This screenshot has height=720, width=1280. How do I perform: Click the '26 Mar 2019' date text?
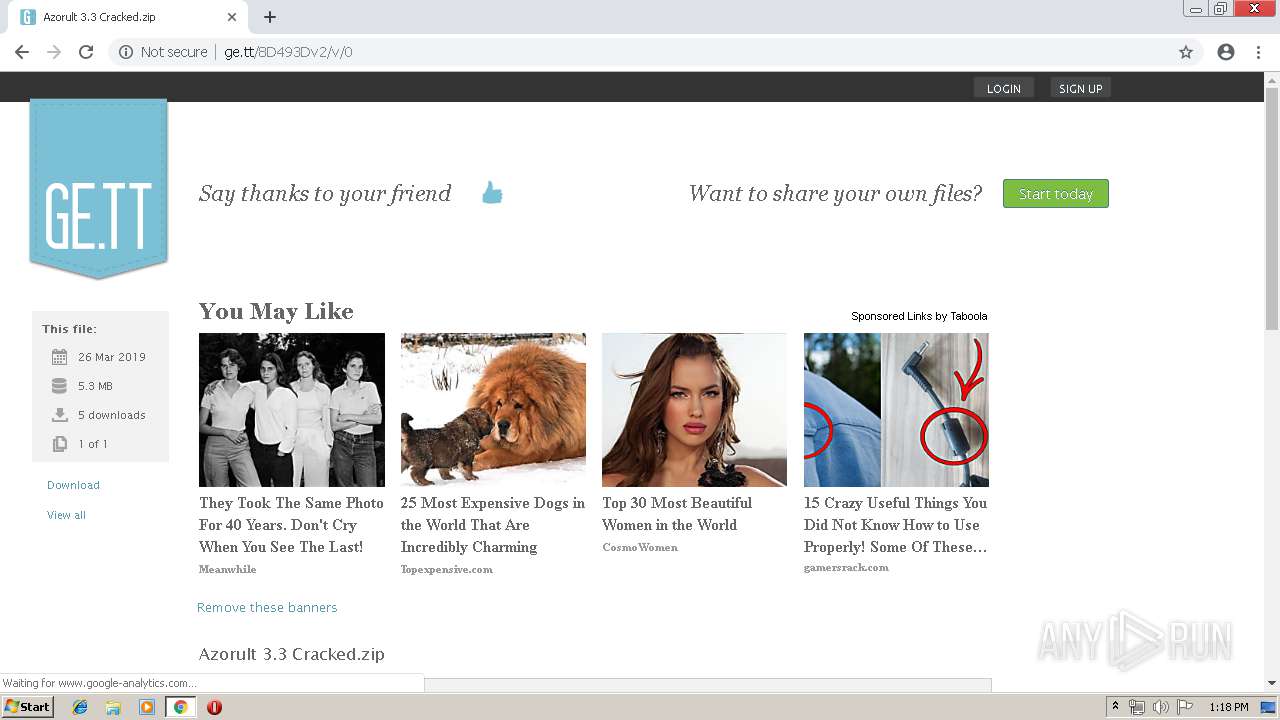pos(112,357)
